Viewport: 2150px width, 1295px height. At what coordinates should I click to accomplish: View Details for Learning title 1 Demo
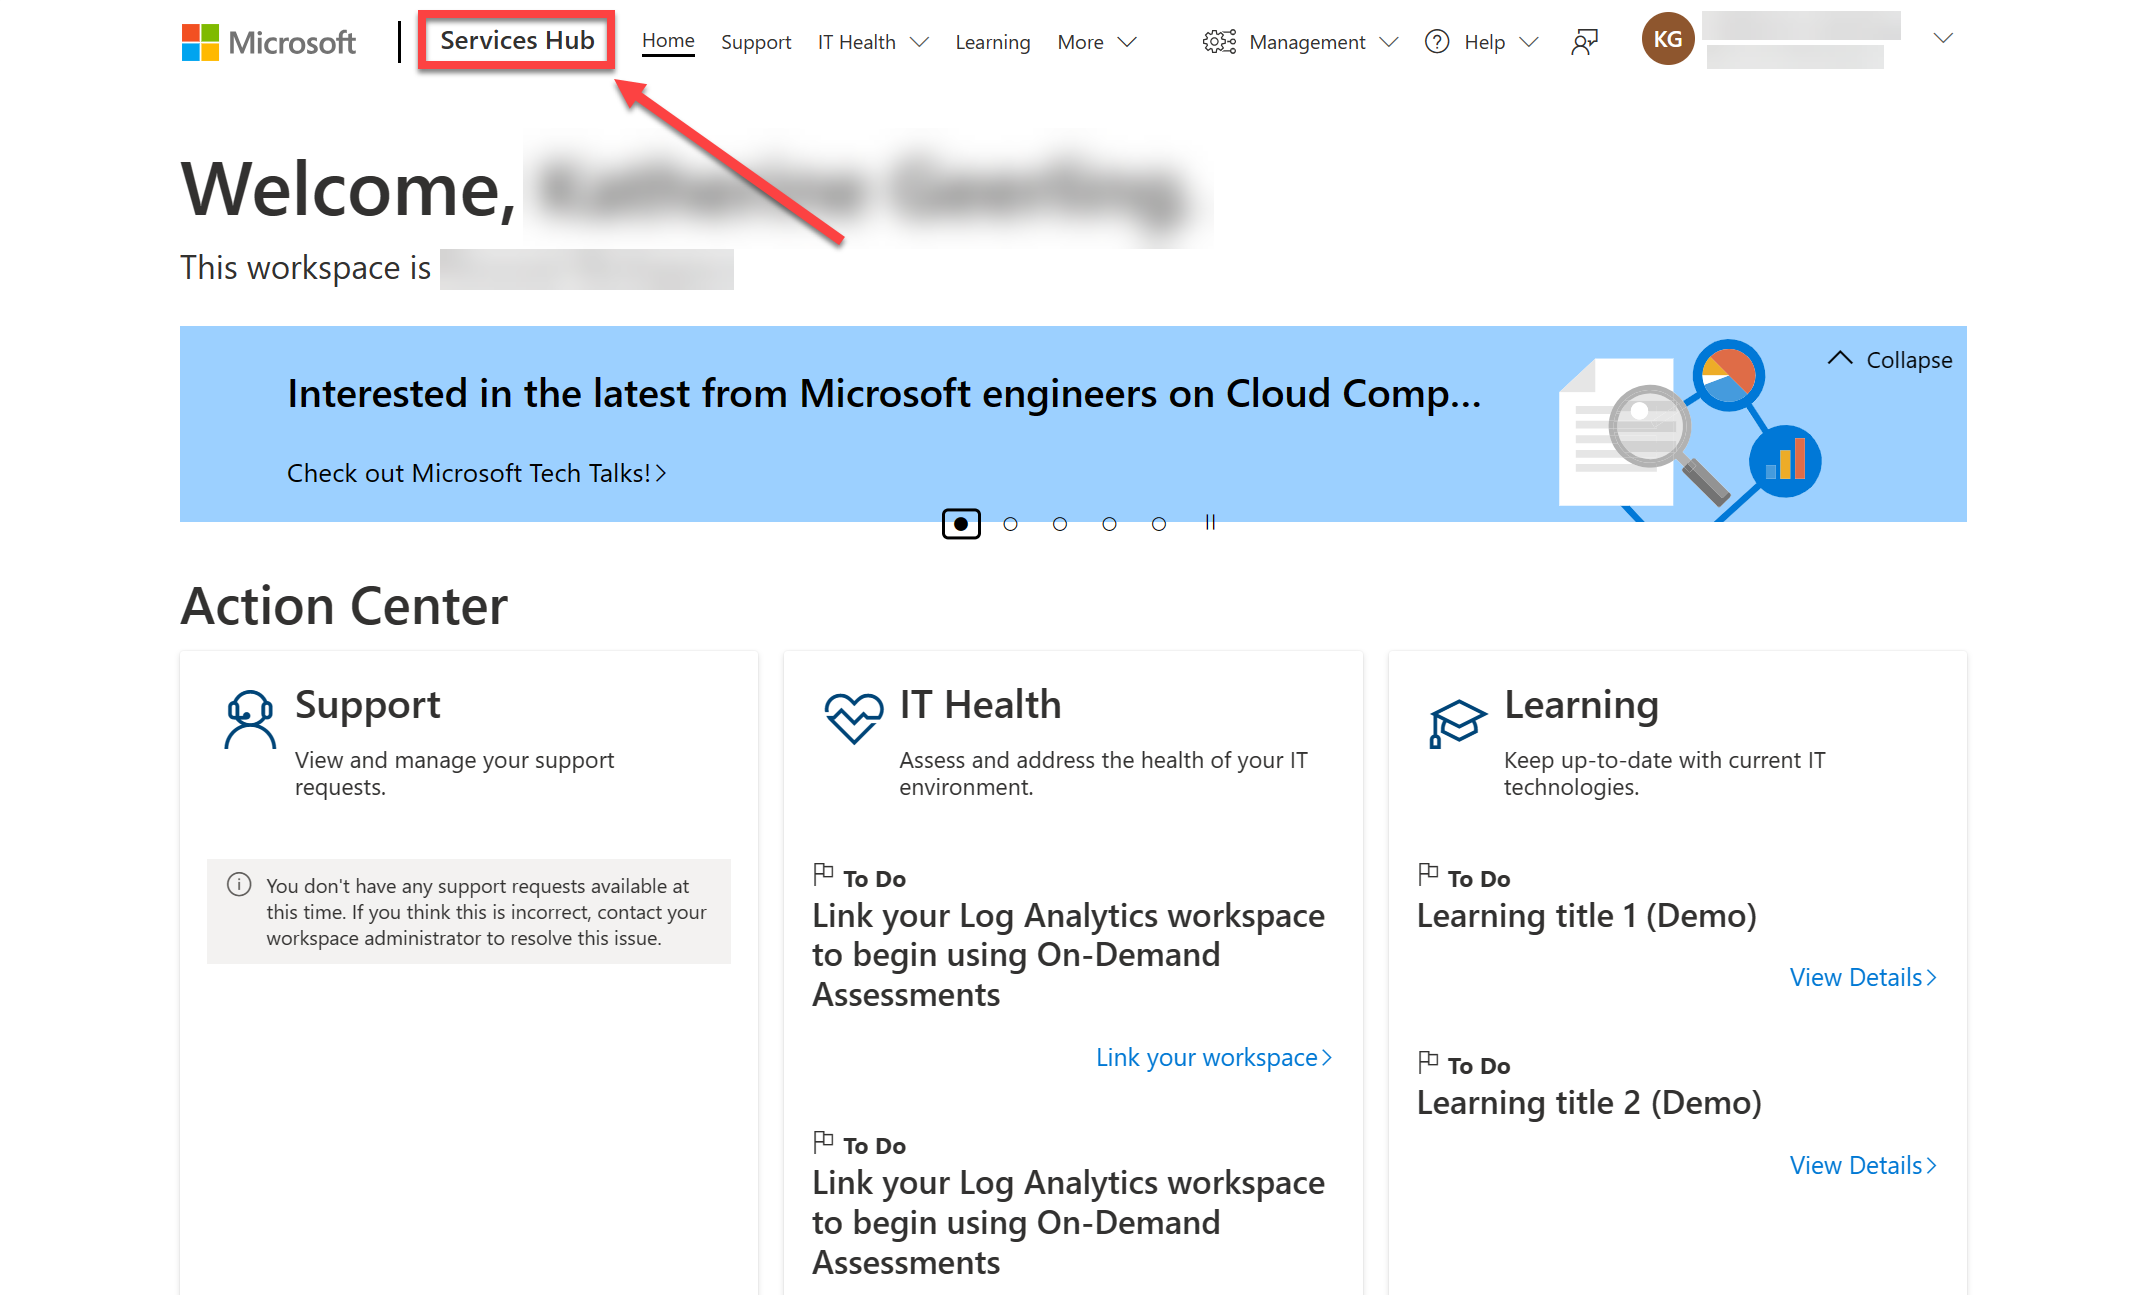click(x=1861, y=975)
